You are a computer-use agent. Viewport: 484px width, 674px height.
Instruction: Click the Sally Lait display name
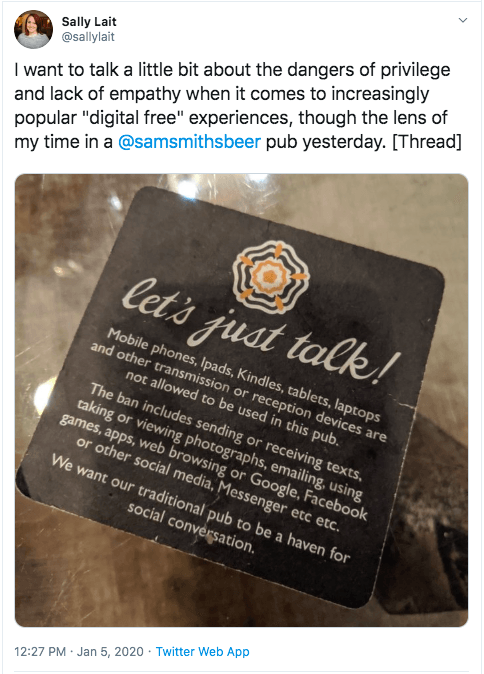(x=89, y=21)
